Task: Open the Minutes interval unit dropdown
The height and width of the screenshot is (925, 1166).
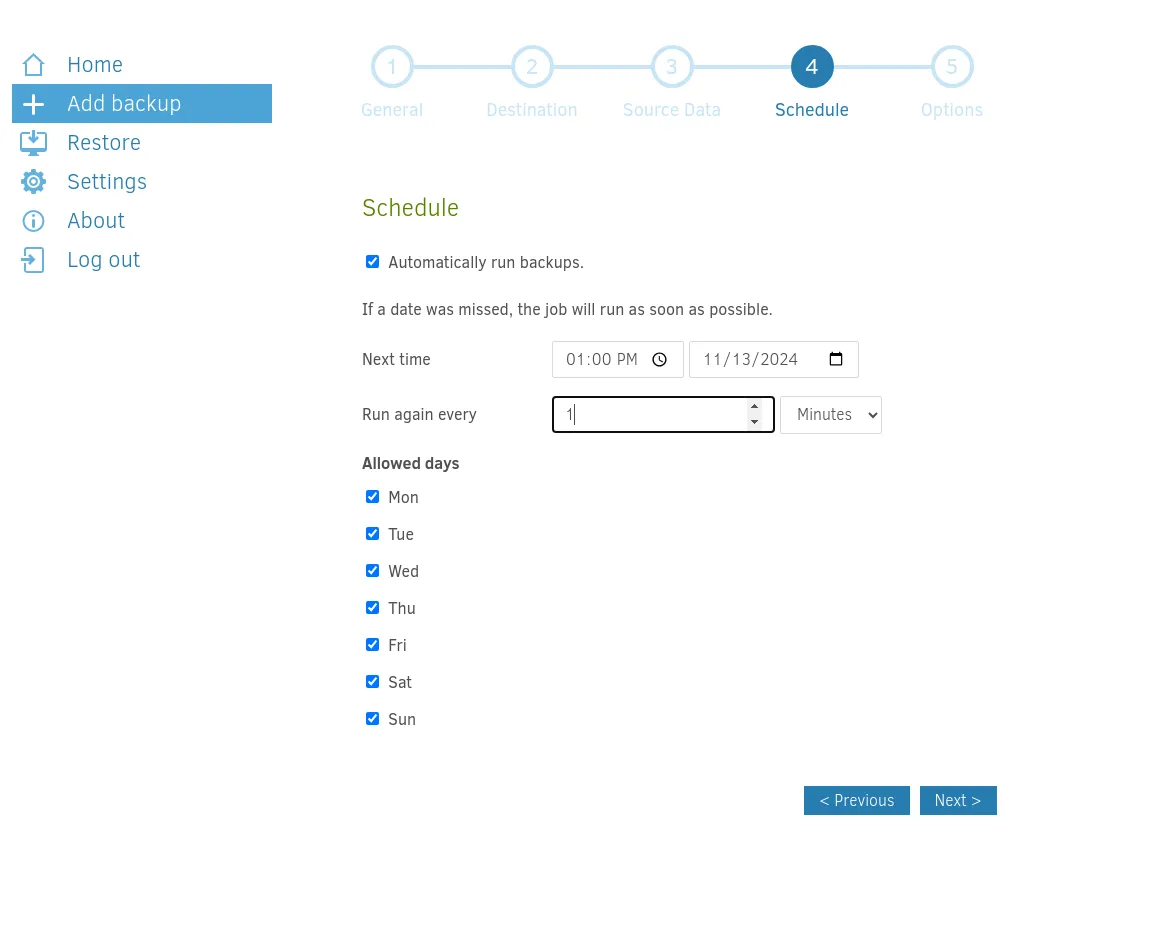Action: click(x=831, y=415)
